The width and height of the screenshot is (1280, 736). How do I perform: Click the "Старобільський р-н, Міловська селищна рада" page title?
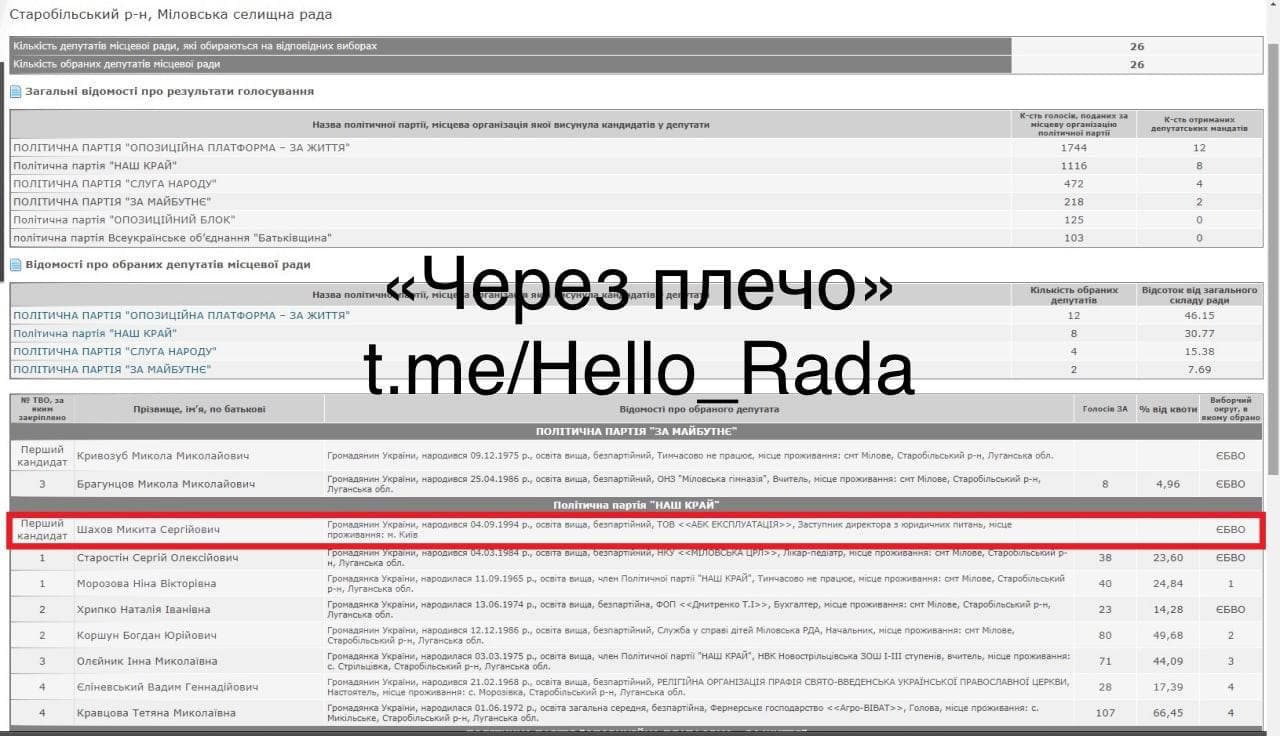(x=171, y=15)
